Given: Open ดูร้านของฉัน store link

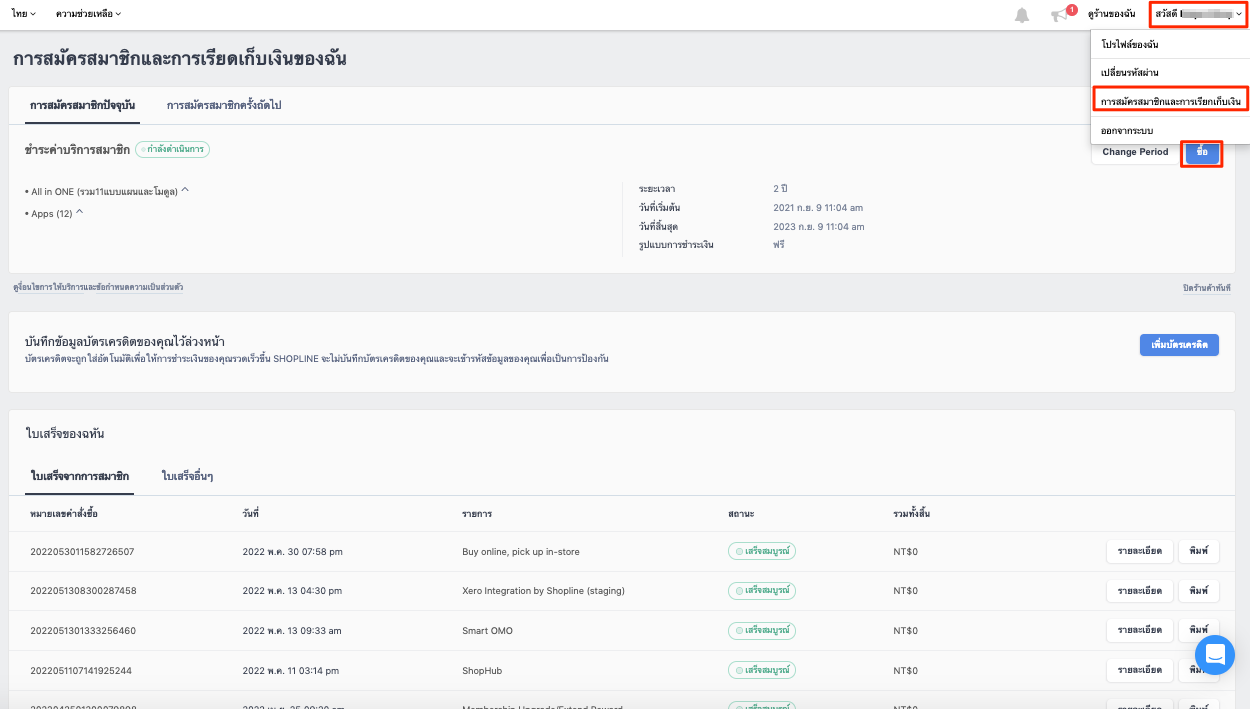Looking at the screenshot, I should coord(1111,14).
